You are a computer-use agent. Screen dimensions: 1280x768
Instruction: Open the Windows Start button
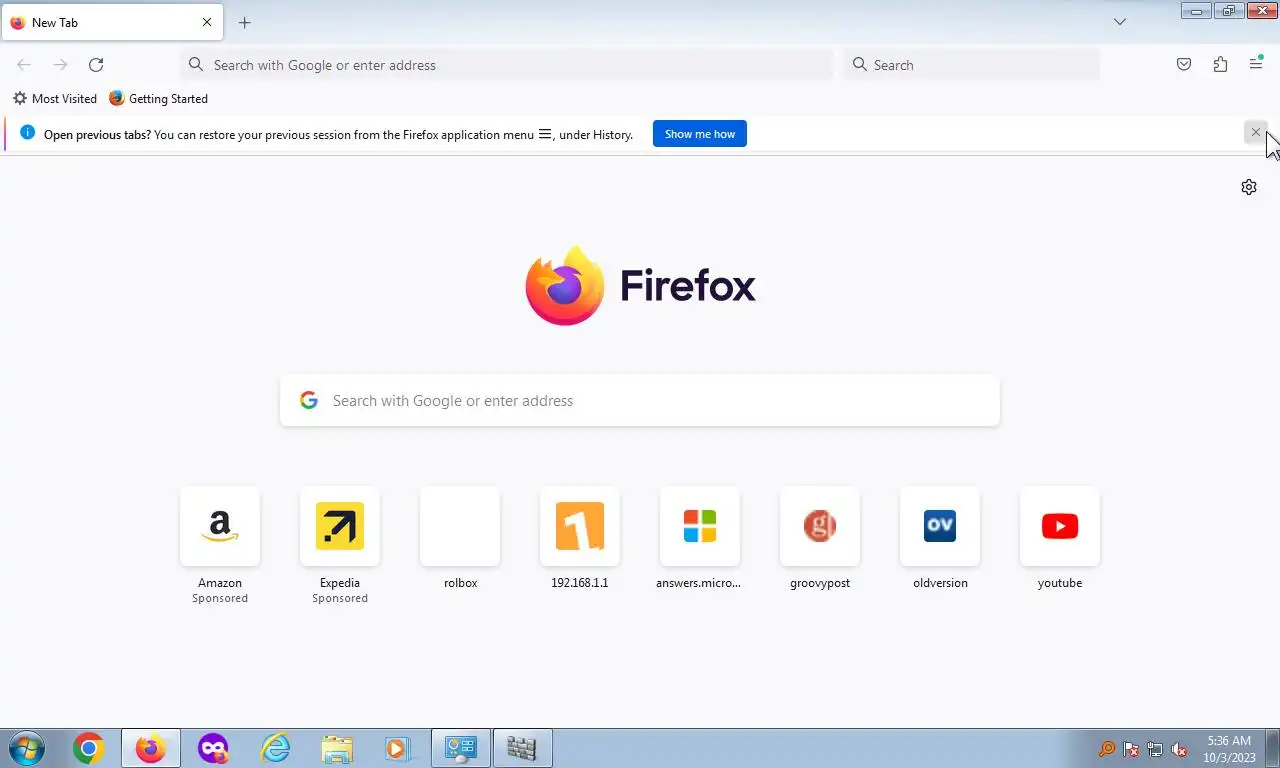(x=27, y=748)
